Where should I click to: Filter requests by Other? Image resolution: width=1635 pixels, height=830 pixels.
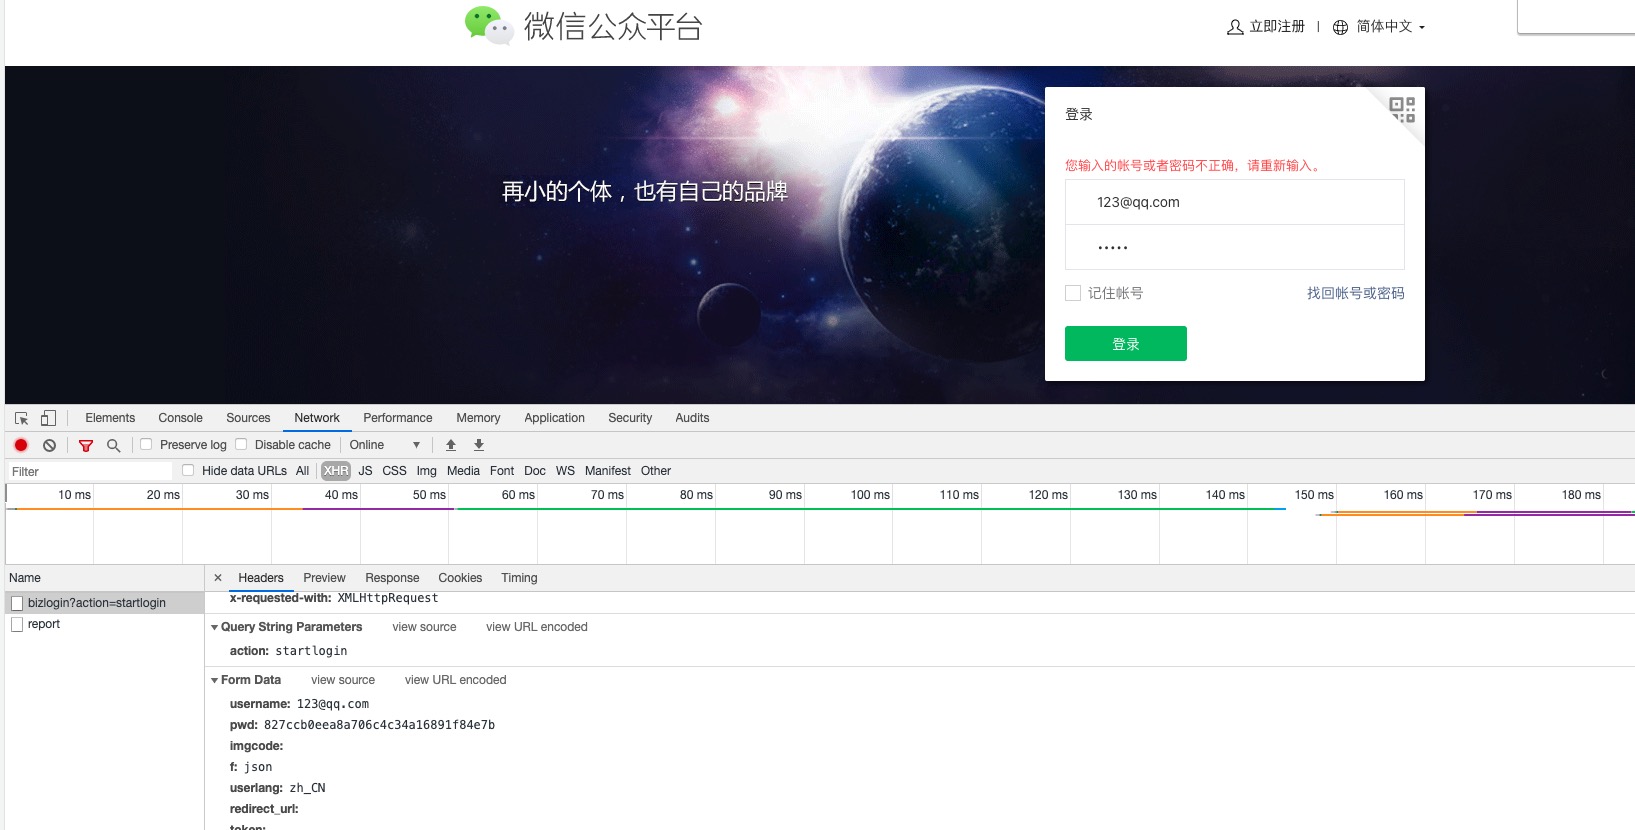656,471
